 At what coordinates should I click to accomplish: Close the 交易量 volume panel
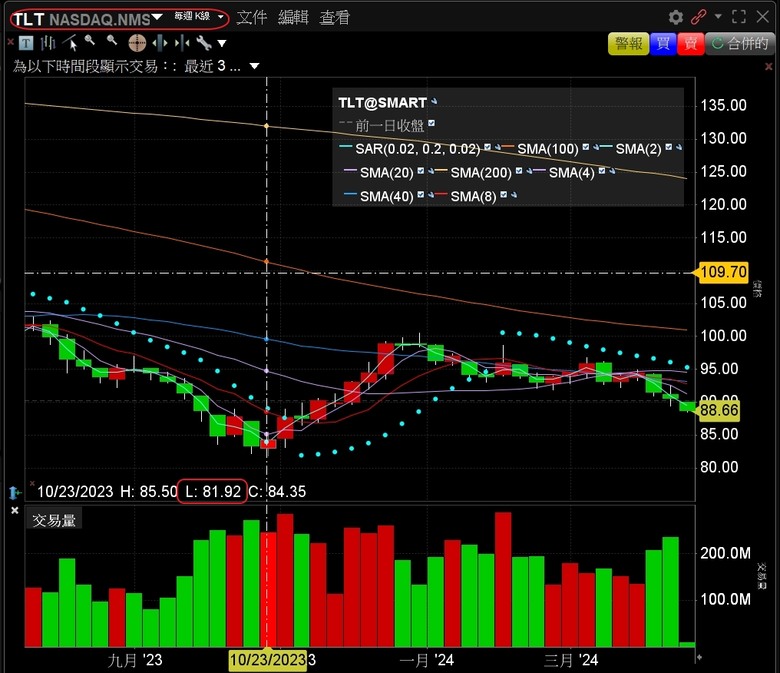click(15, 510)
